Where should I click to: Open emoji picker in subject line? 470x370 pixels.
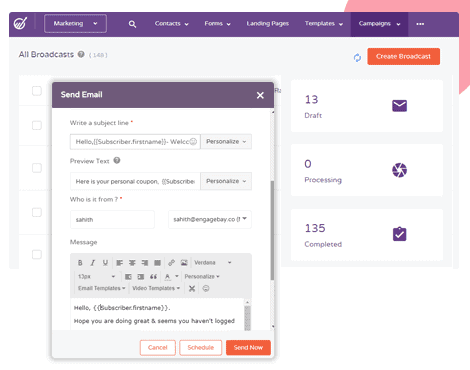click(193, 142)
